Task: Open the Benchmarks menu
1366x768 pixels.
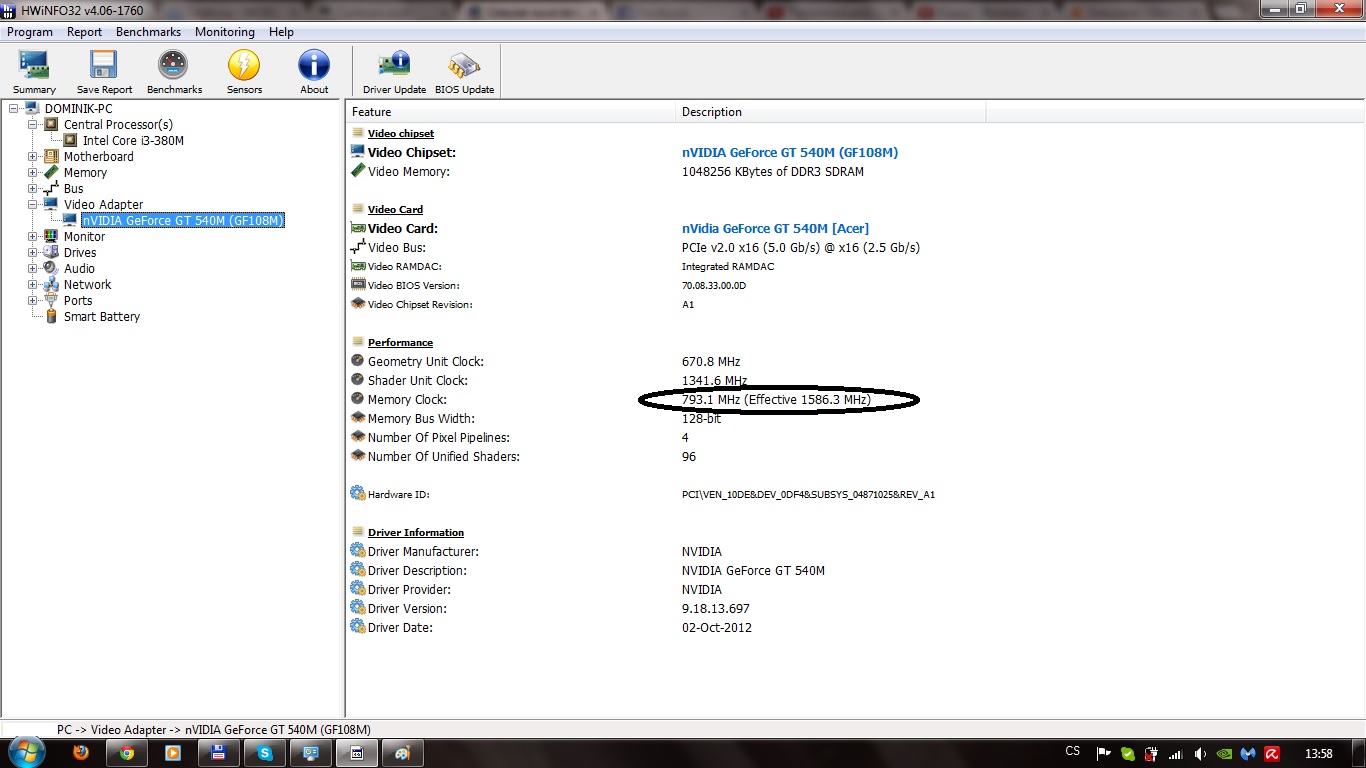Action: pos(148,32)
